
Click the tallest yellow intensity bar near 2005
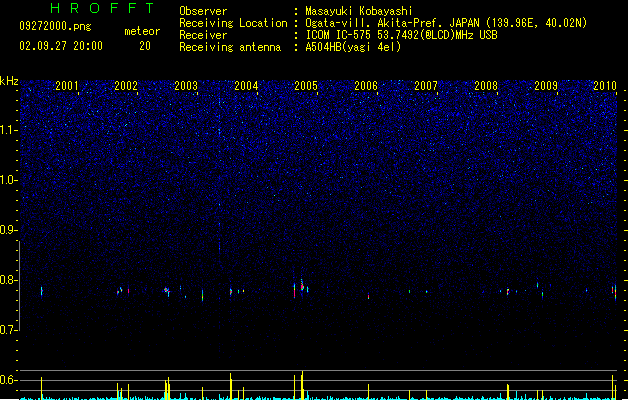pos(302,385)
